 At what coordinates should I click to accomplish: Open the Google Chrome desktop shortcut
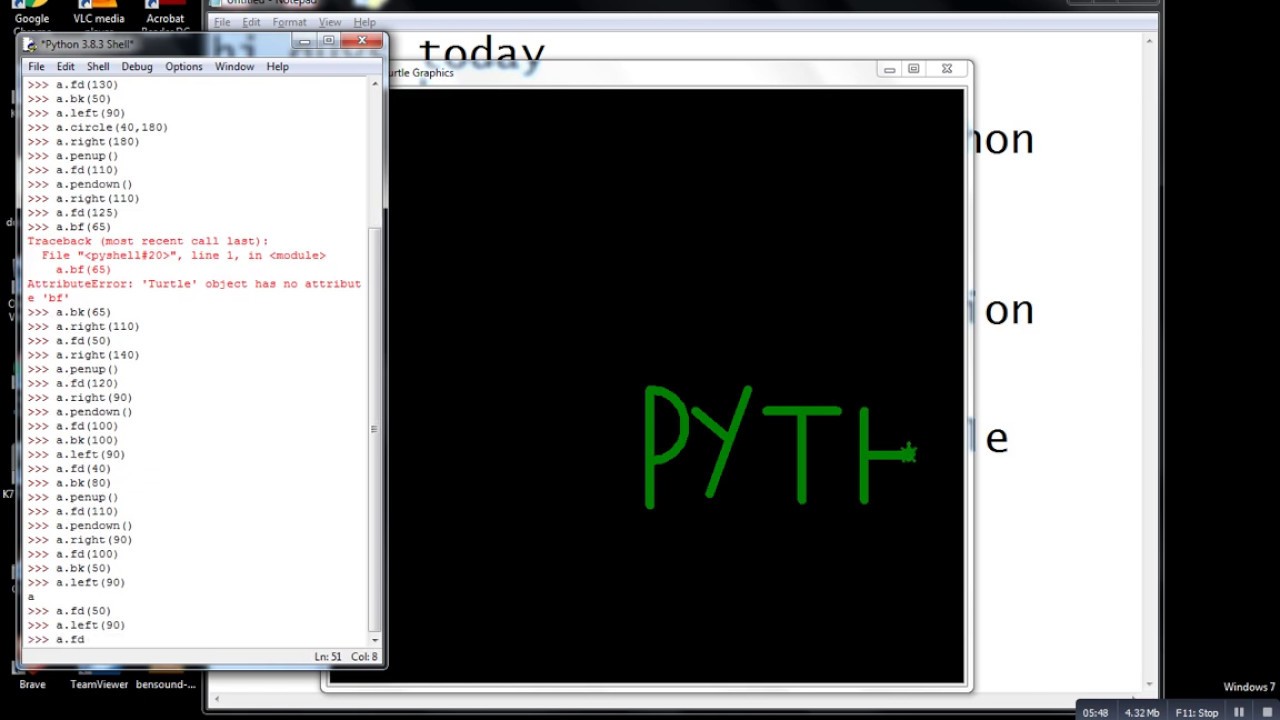pyautogui.click(x=32, y=18)
